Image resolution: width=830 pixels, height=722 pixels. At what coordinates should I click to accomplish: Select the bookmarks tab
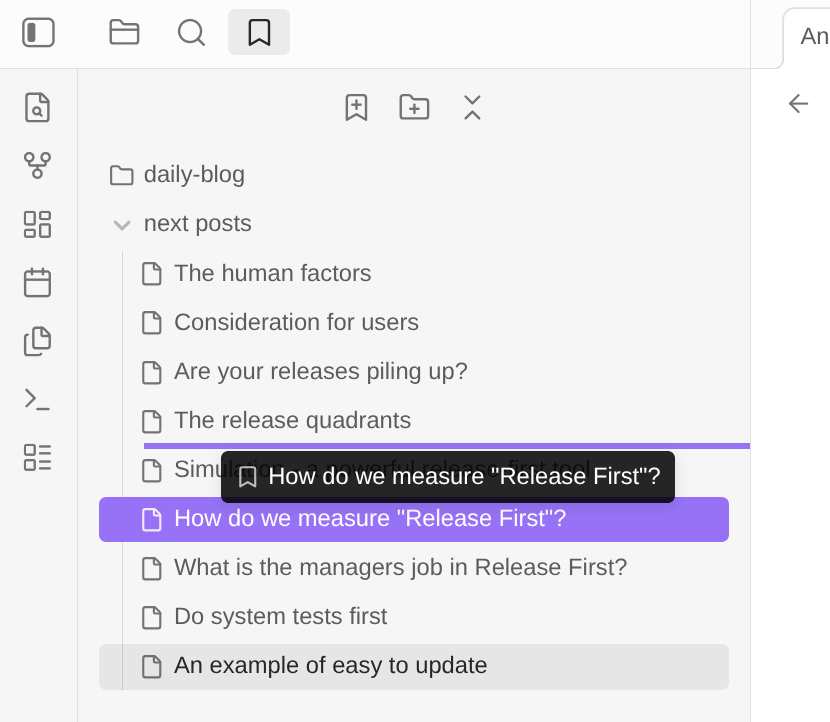(x=259, y=33)
